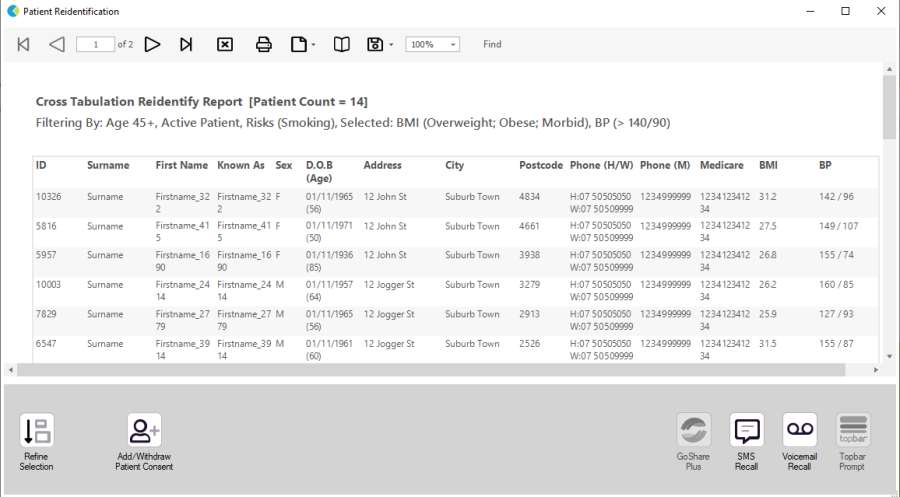
Task: Select patient ID 5816
Action: coord(46,226)
